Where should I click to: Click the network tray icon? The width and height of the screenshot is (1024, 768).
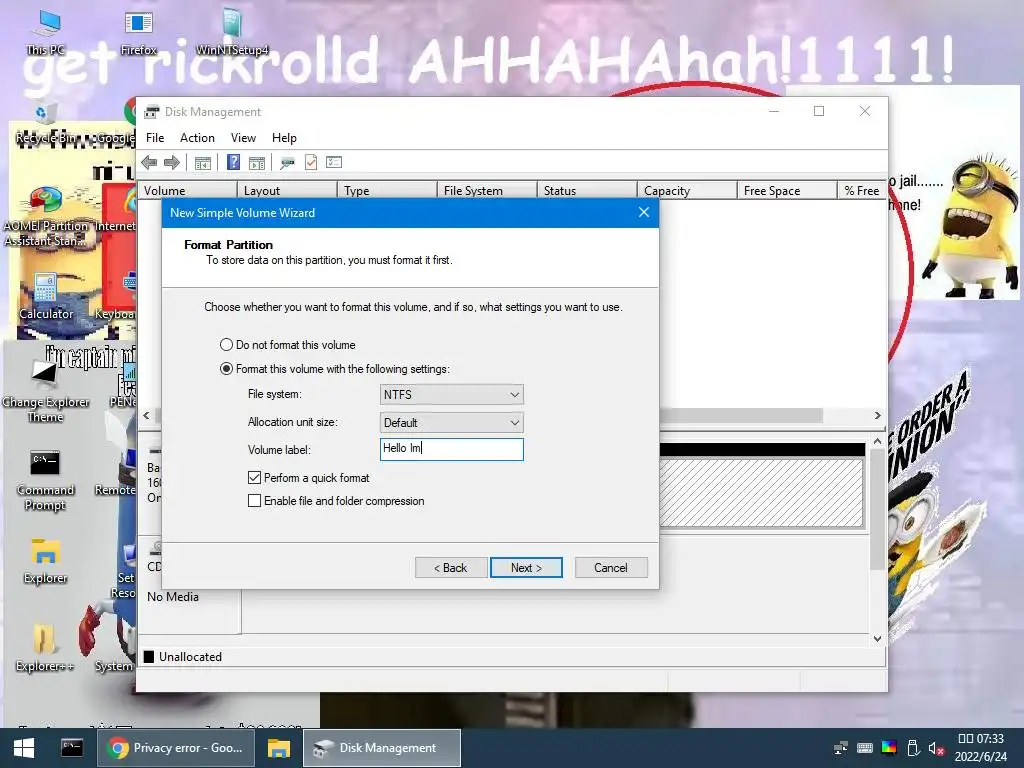[x=841, y=748]
